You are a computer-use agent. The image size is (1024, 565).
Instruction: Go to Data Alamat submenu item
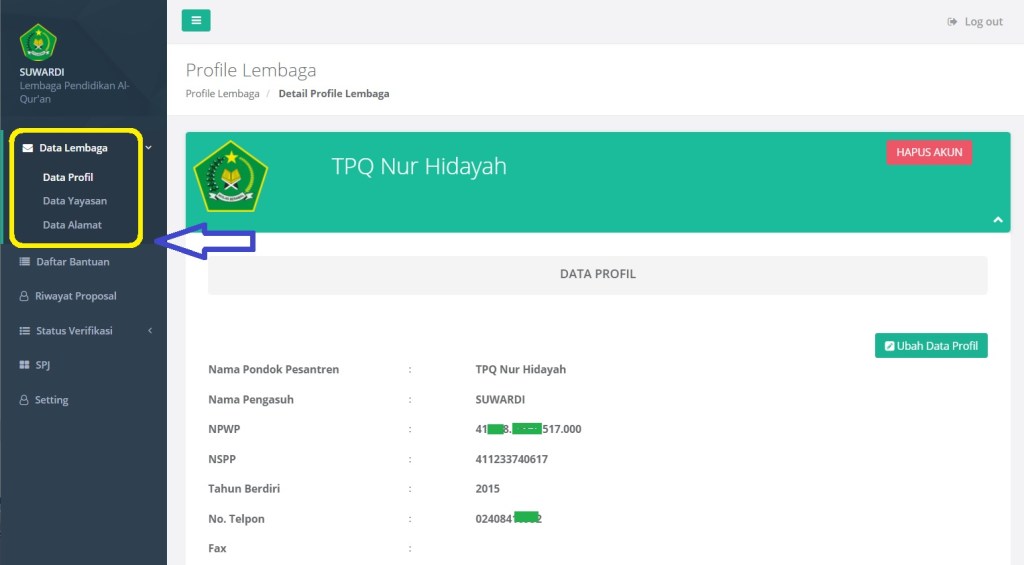(72, 225)
